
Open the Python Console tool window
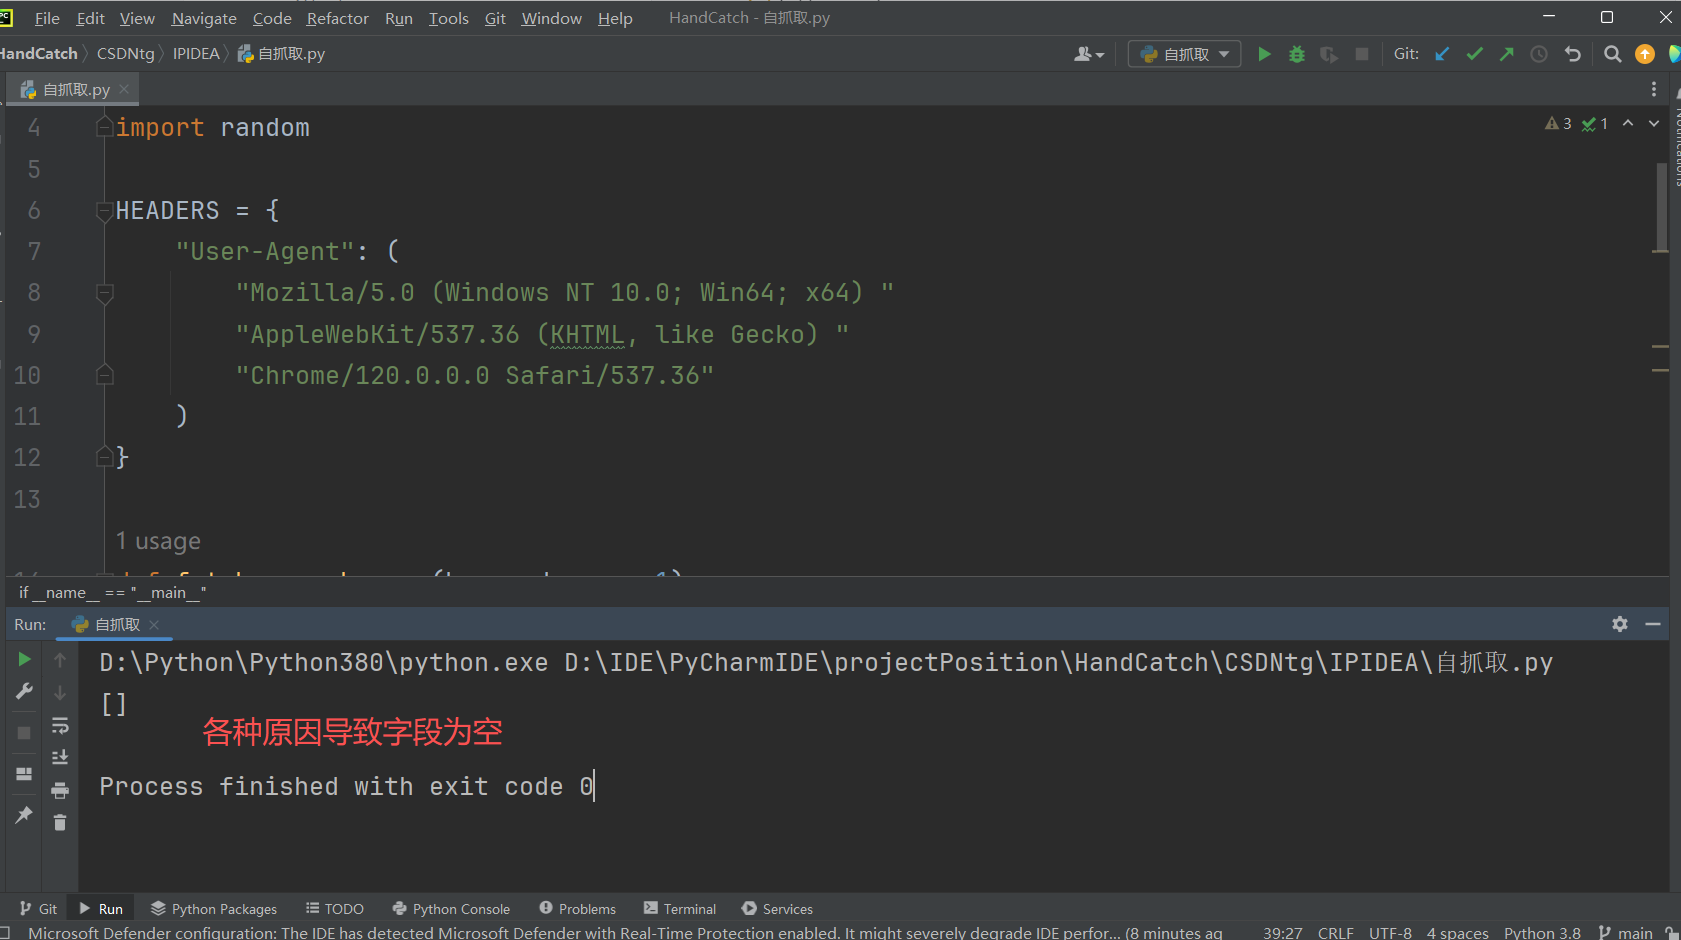pyautogui.click(x=451, y=908)
